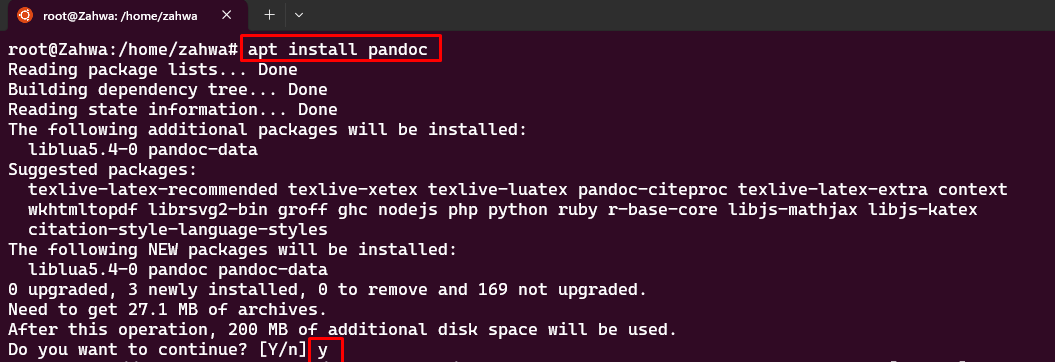Screen dimensions: 1055x362
Task: Click the Suggested packages: heading
Action: (102, 170)
